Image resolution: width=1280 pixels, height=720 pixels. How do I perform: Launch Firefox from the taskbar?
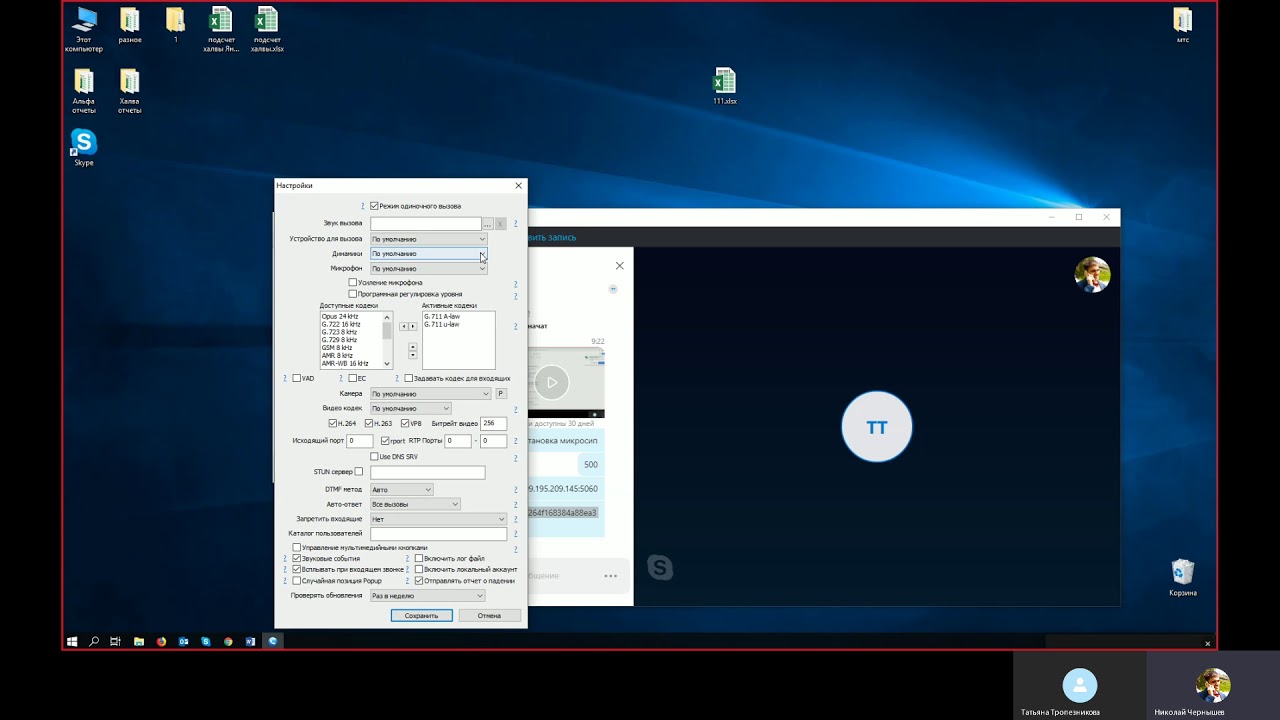(x=161, y=641)
